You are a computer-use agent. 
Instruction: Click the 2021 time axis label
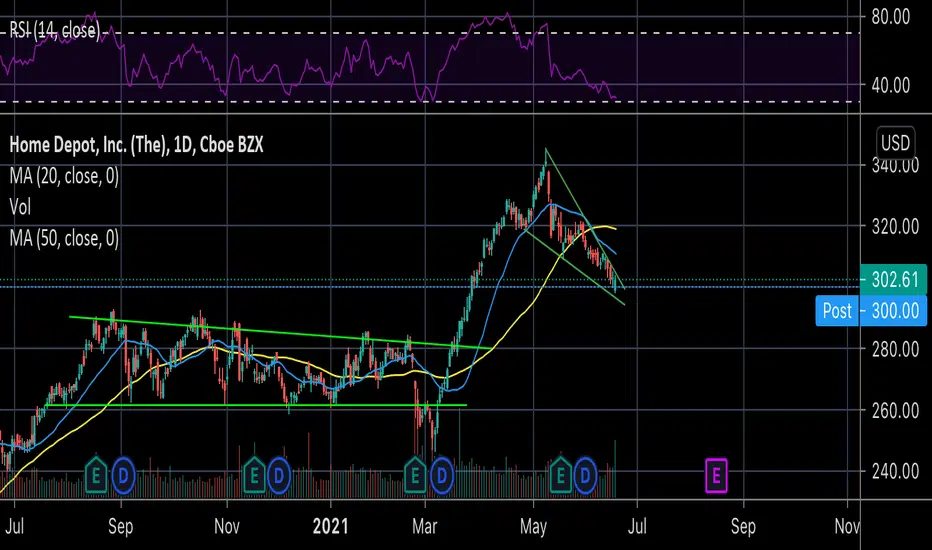[330, 526]
